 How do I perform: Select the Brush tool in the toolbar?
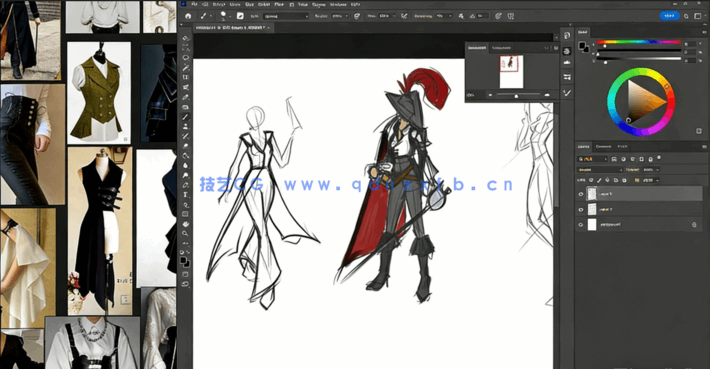(186, 117)
